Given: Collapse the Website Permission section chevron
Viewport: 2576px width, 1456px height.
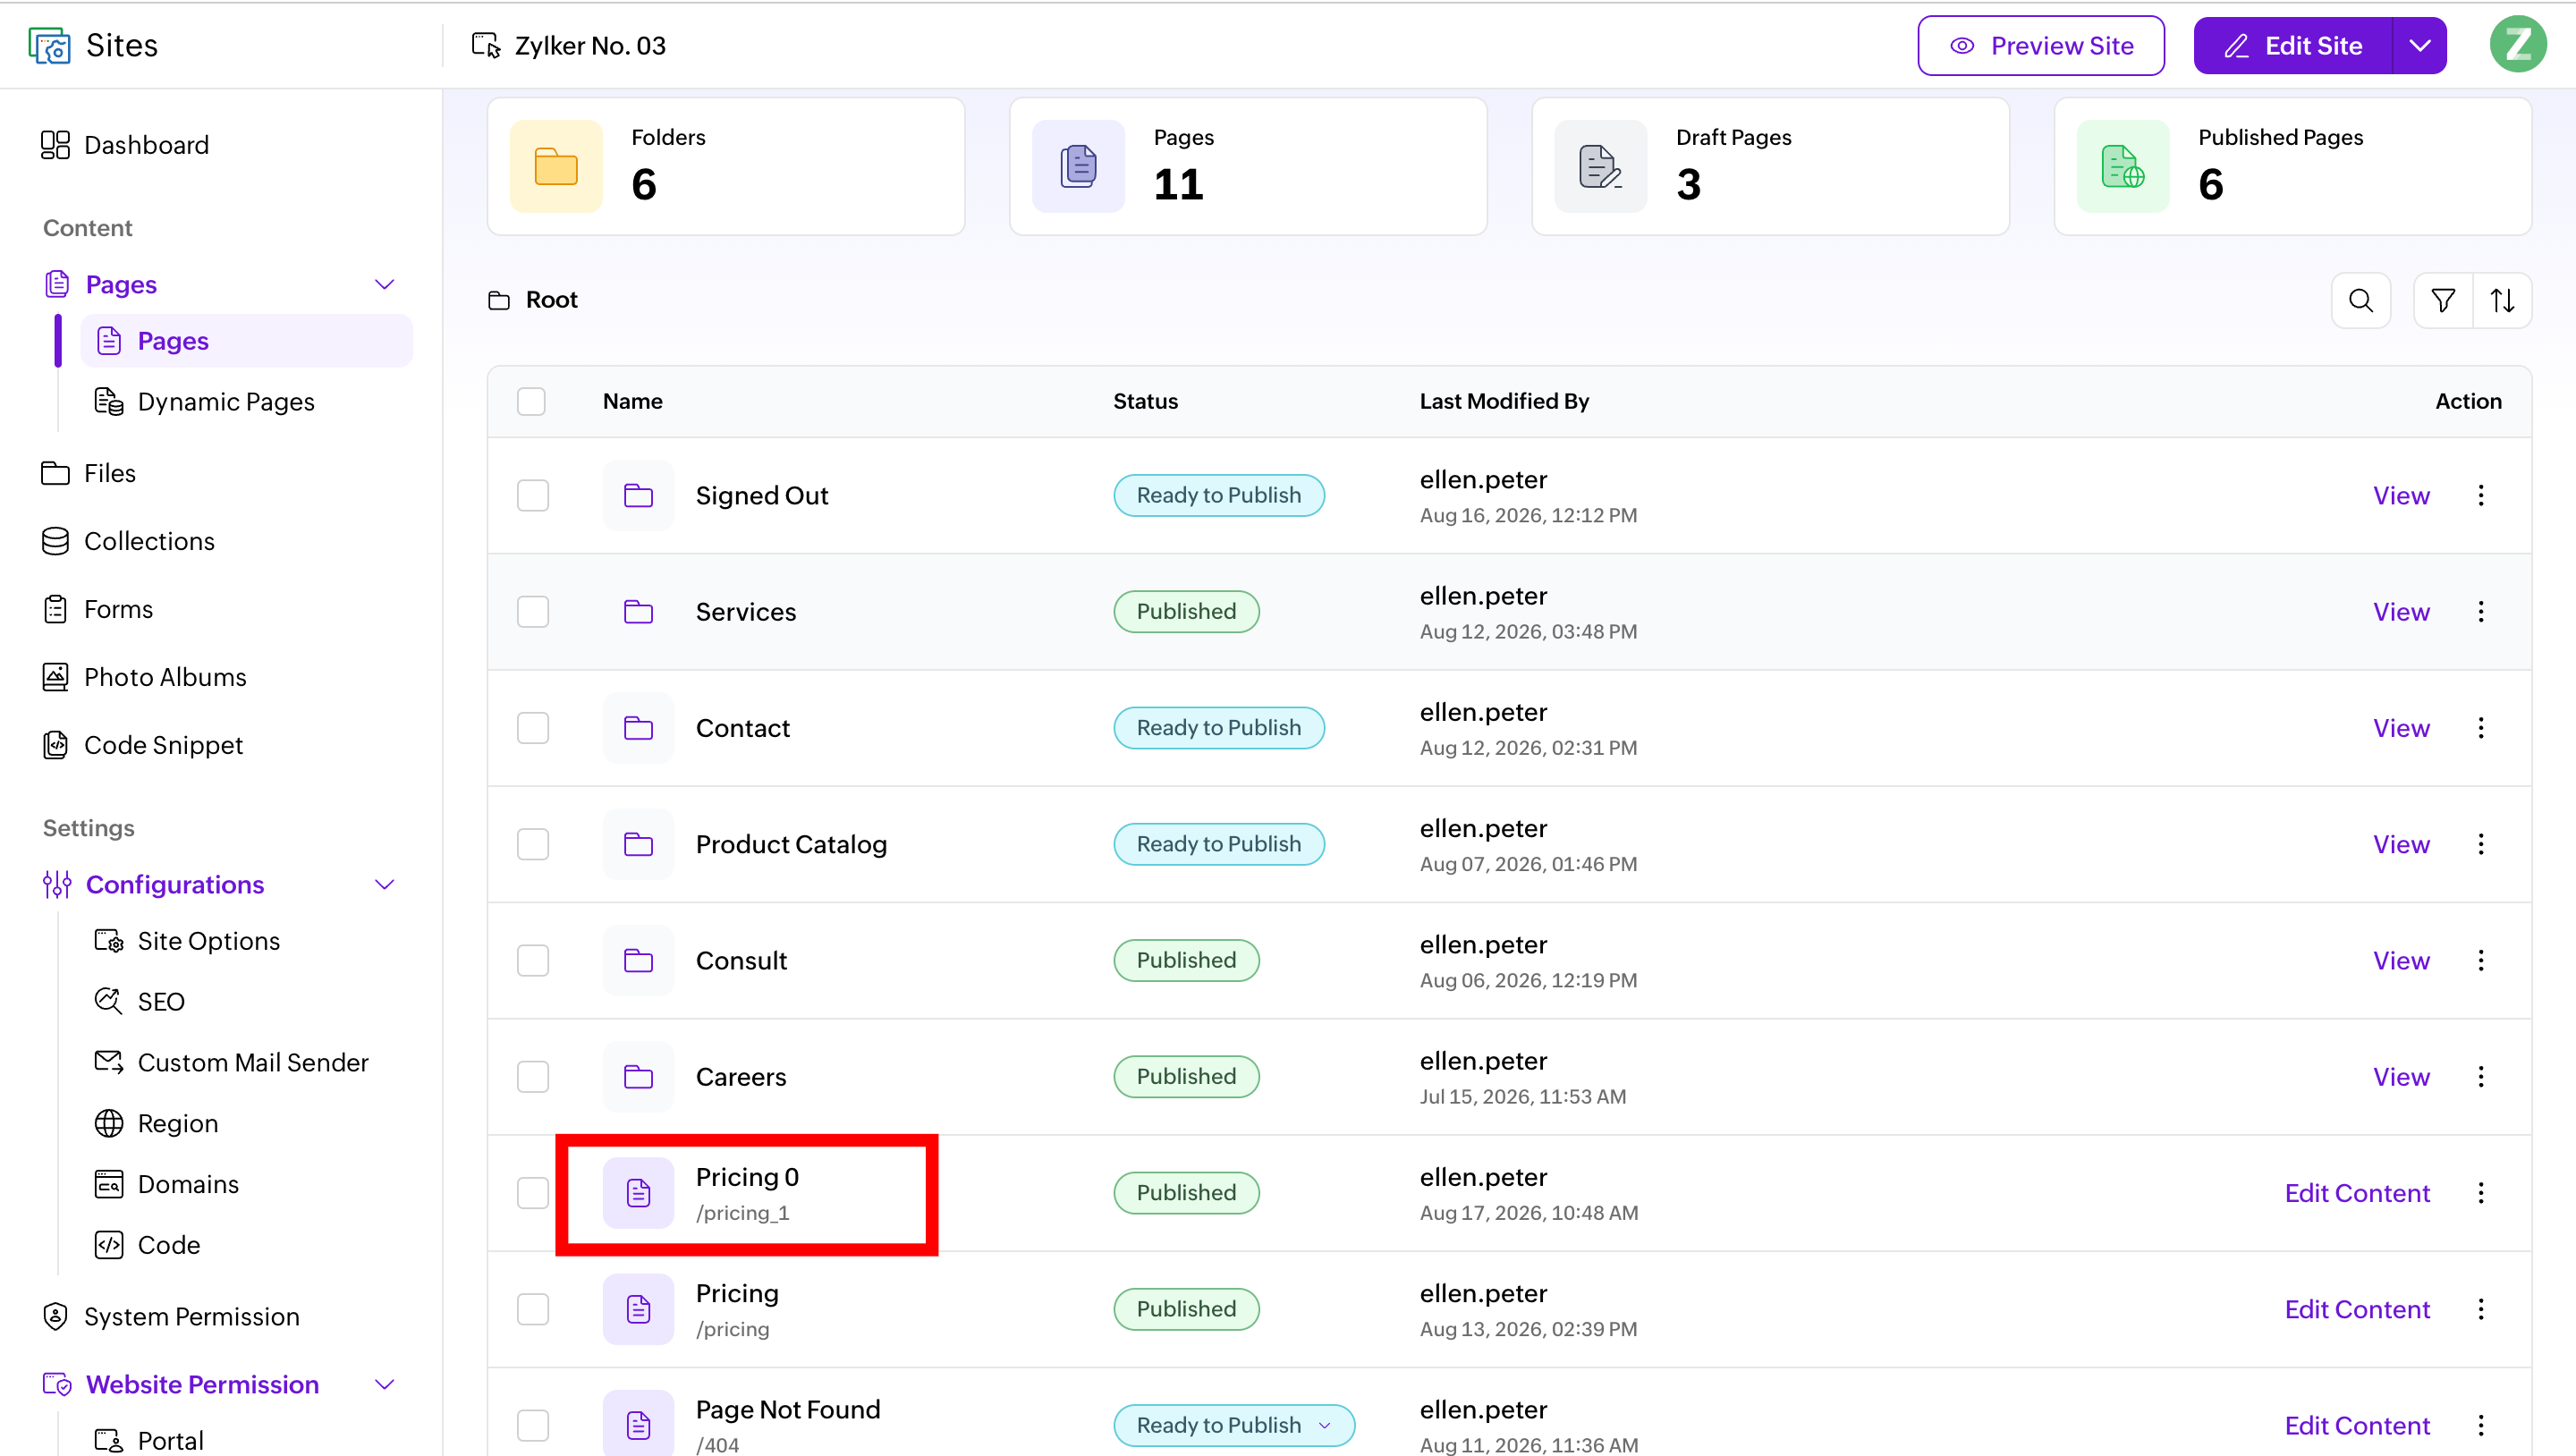Looking at the screenshot, I should point(384,1384).
